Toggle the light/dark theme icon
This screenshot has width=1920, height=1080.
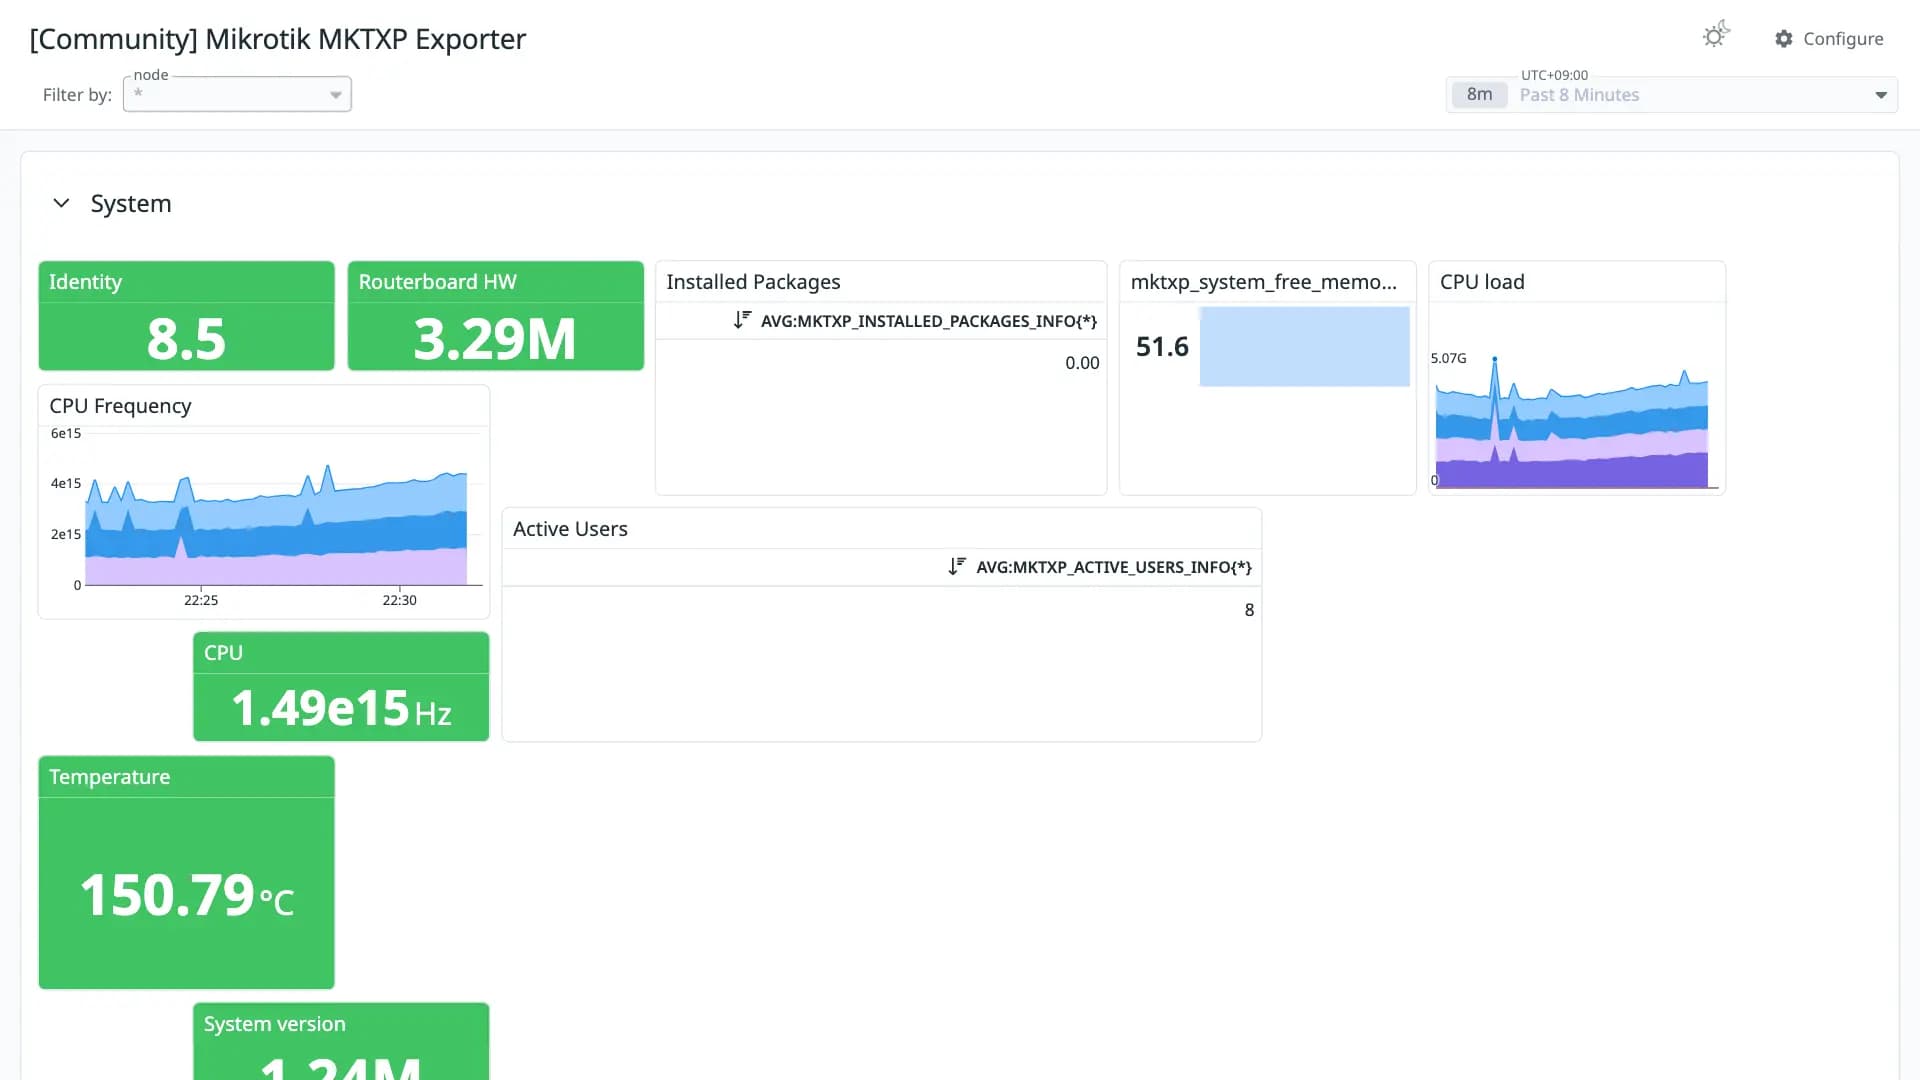(x=1715, y=36)
